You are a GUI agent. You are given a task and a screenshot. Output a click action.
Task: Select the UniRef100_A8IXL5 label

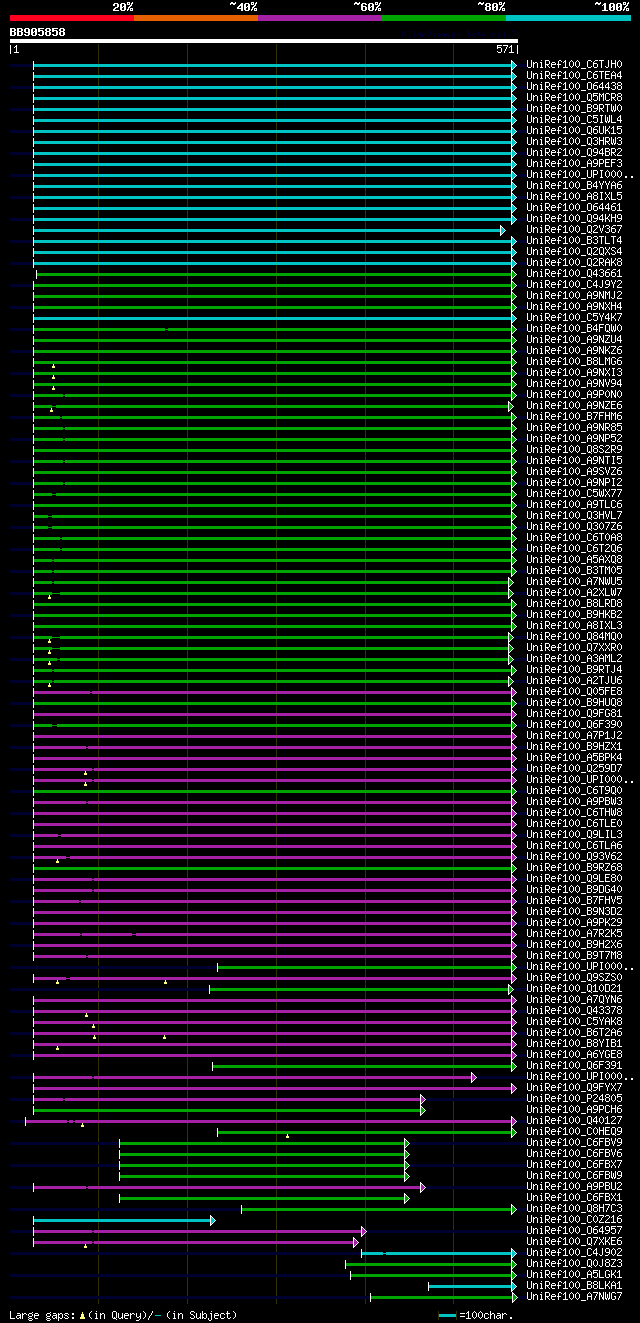click(574, 196)
